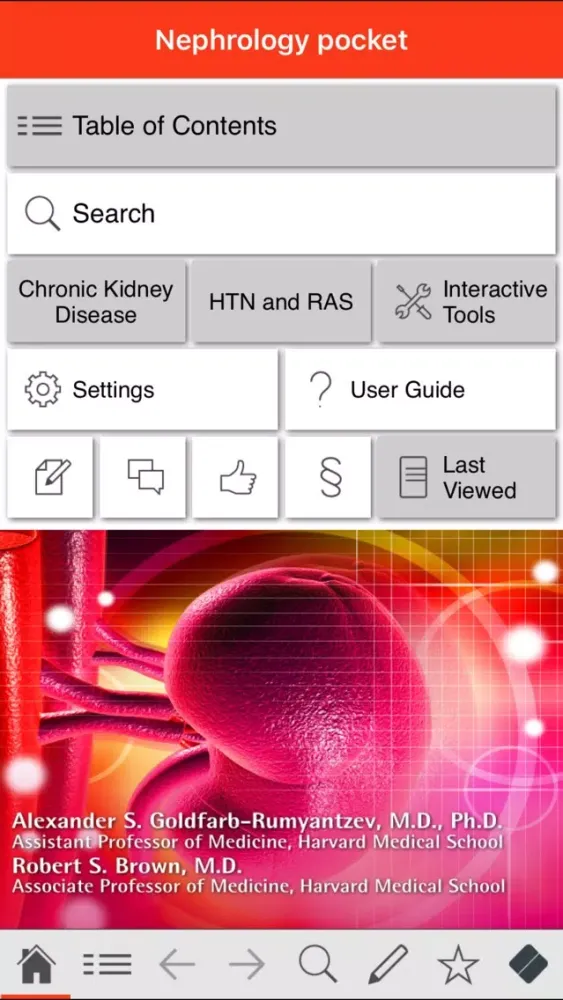
Task: Click the Nephrology pocket title
Action: tap(281, 41)
